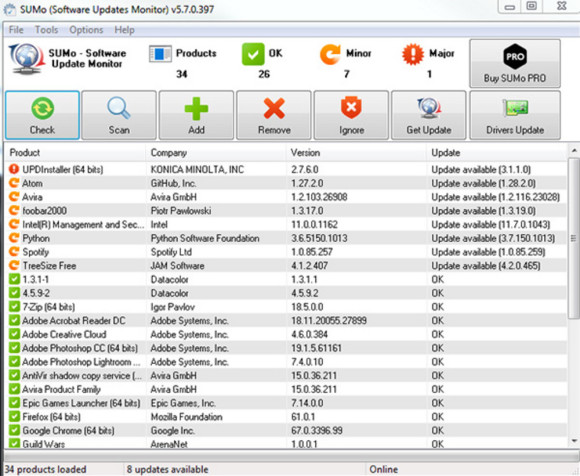Click the green OK checkmark summary icon
Image resolution: width=580 pixels, height=476 pixels.
pyautogui.click(x=253, y=54)
